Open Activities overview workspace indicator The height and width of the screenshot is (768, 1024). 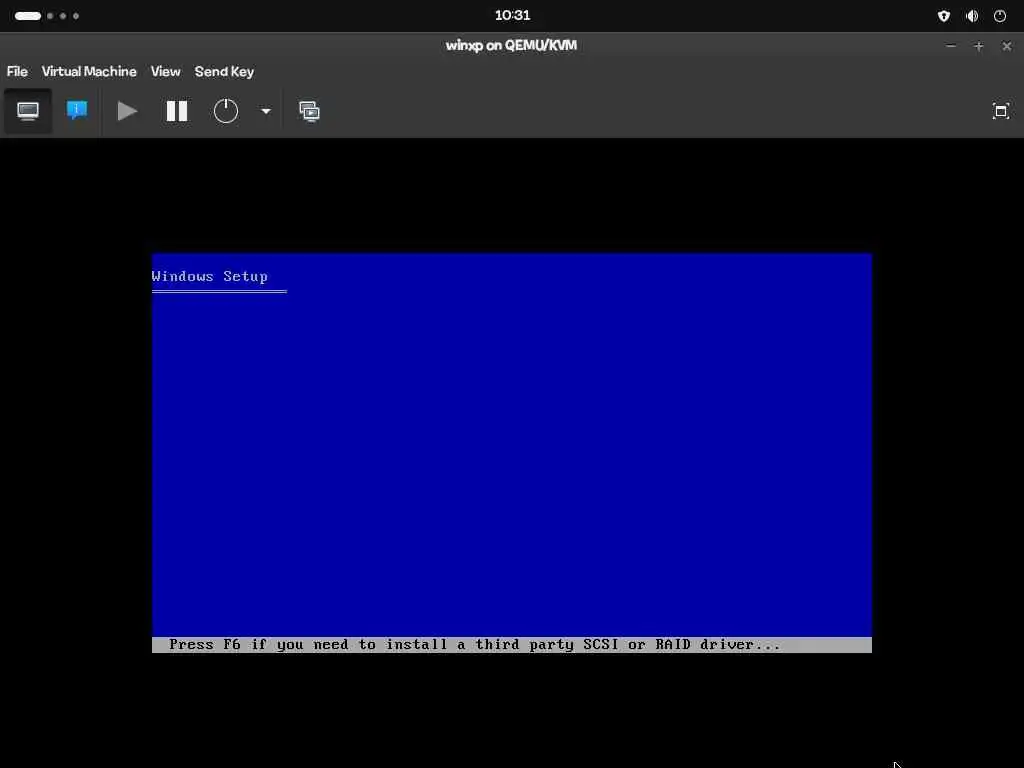click(x=46, y=16)
